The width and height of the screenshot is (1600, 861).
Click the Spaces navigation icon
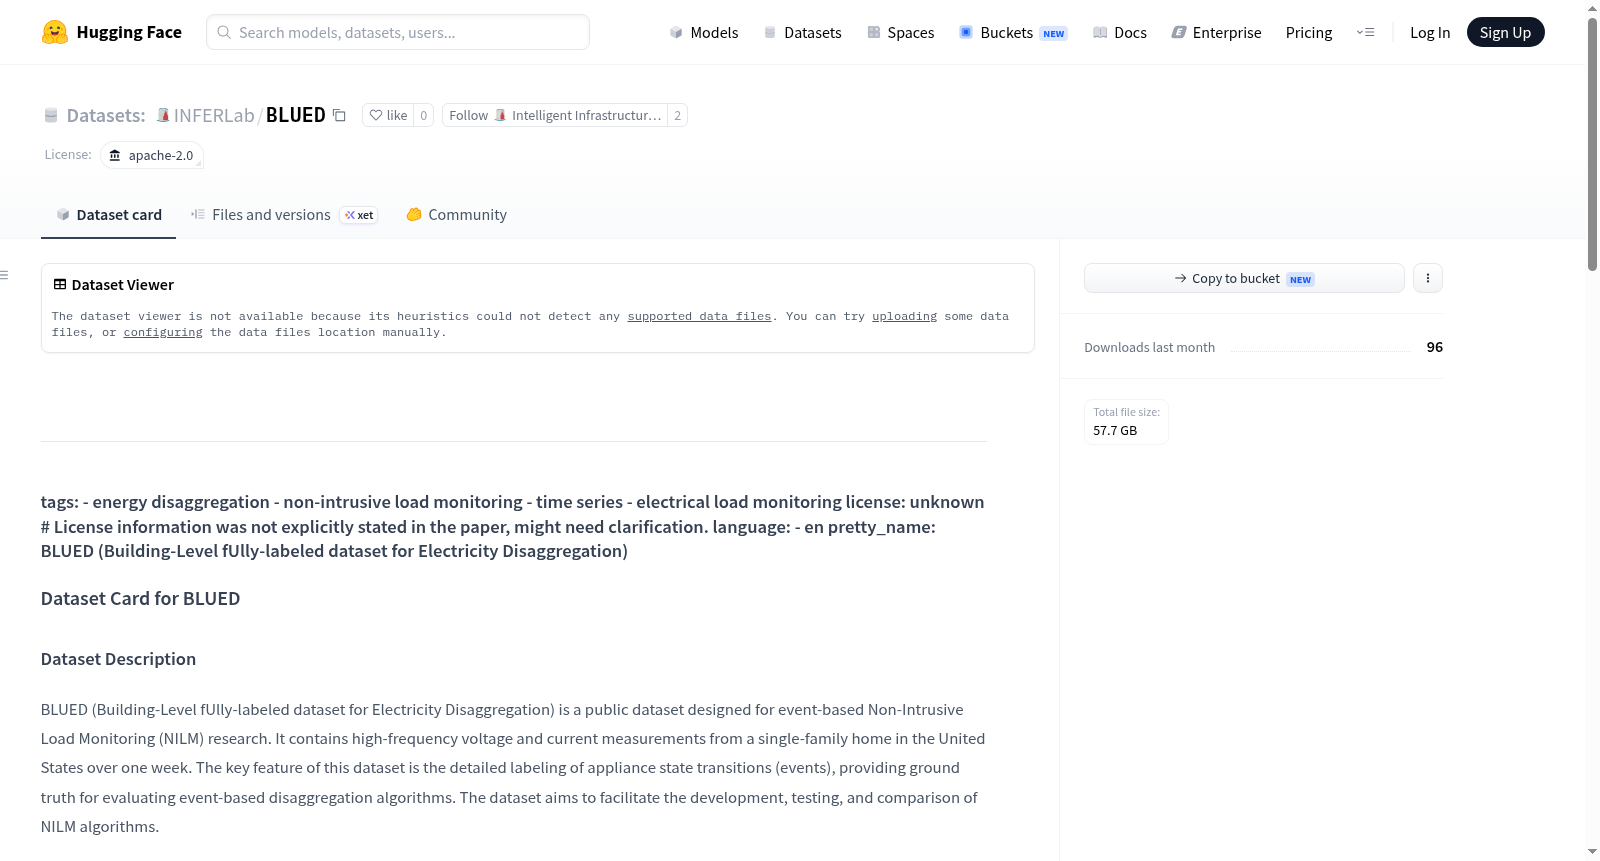874,32
